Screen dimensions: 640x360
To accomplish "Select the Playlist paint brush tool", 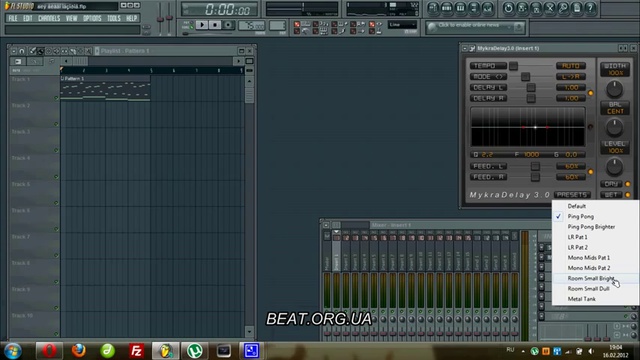I will pos(40,51).
